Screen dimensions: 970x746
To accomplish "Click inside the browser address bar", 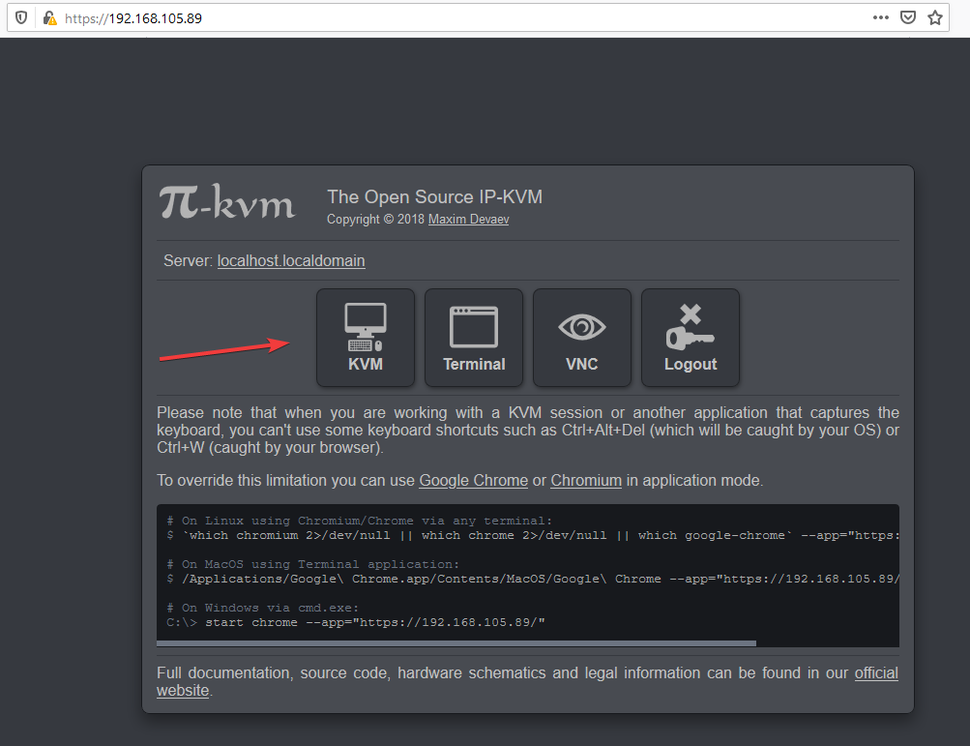I will point(300,17).
